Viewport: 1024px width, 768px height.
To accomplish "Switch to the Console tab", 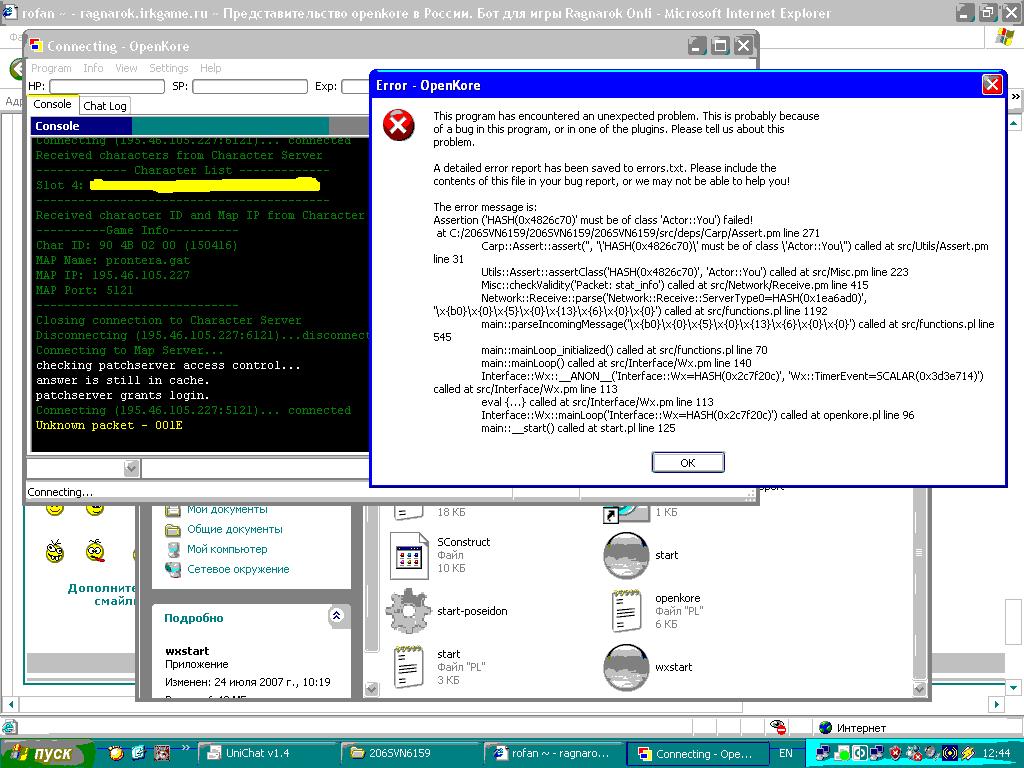I will pos(52,104).
